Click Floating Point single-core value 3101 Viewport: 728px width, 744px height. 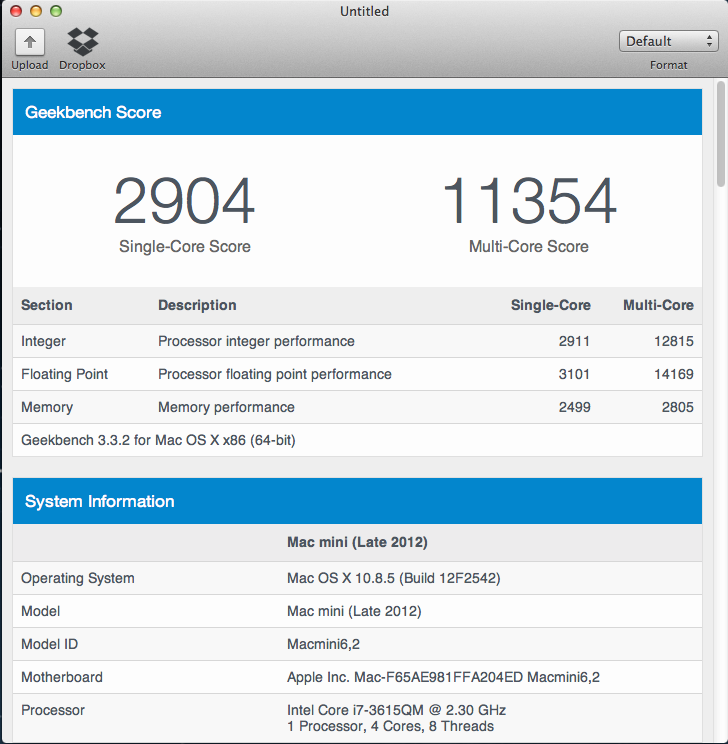574,374
